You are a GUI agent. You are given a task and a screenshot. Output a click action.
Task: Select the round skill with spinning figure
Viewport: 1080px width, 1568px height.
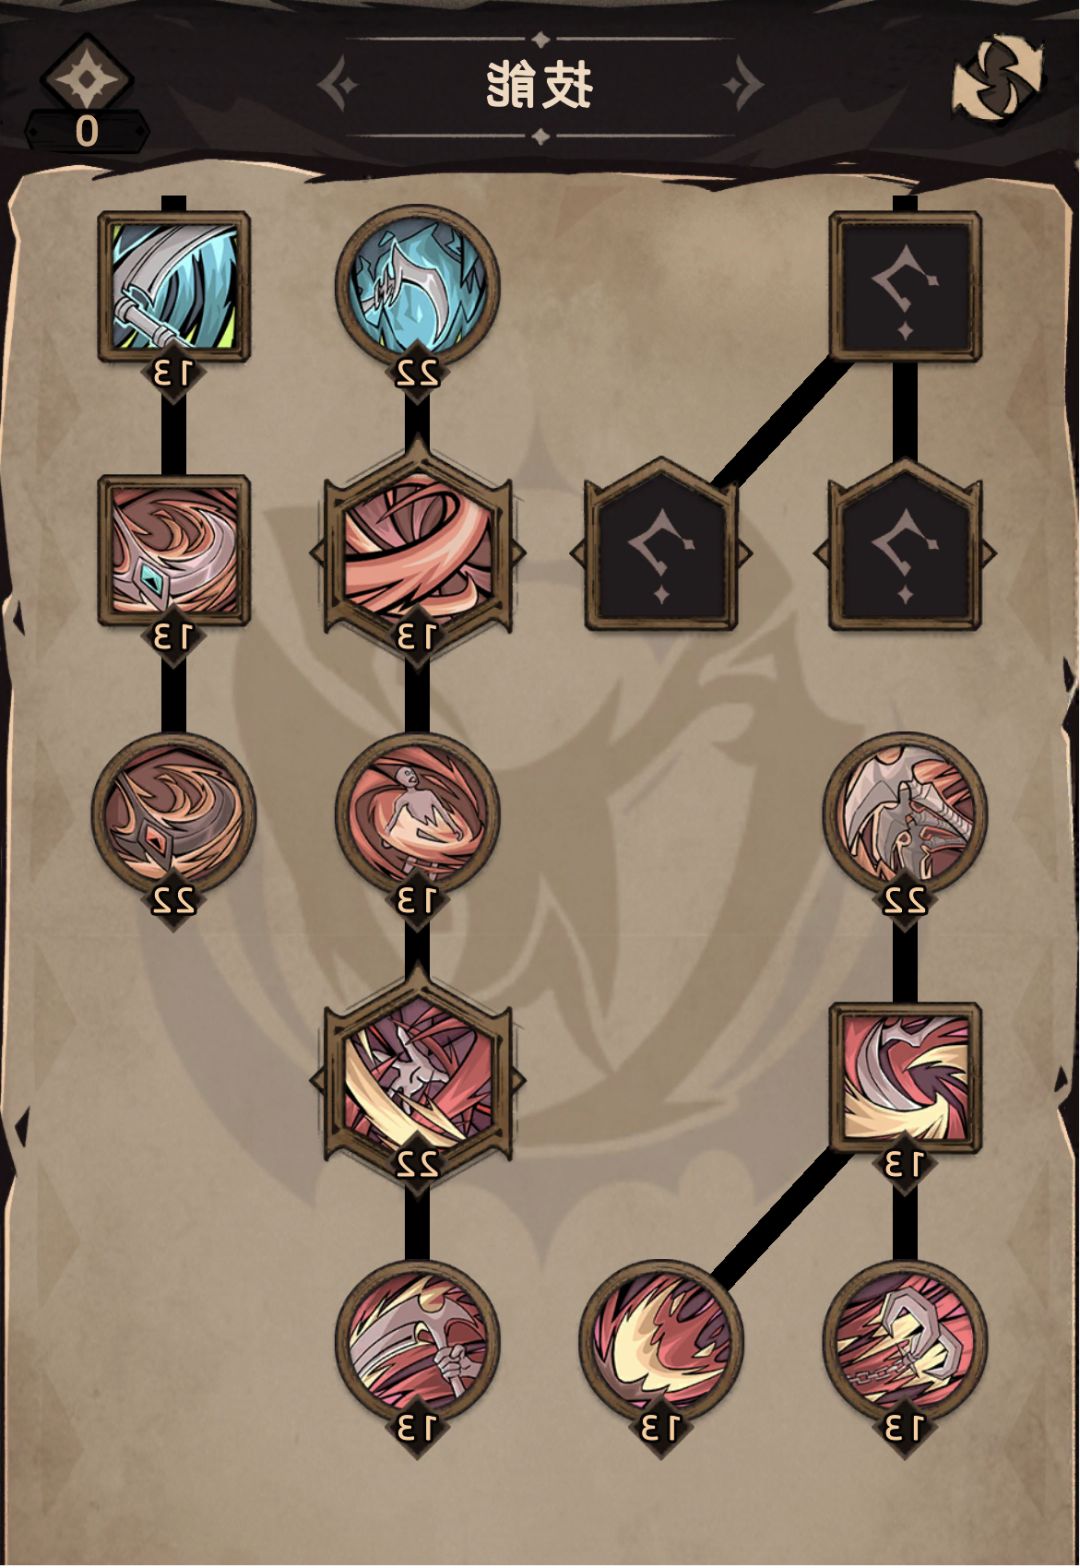pos(417,814)
